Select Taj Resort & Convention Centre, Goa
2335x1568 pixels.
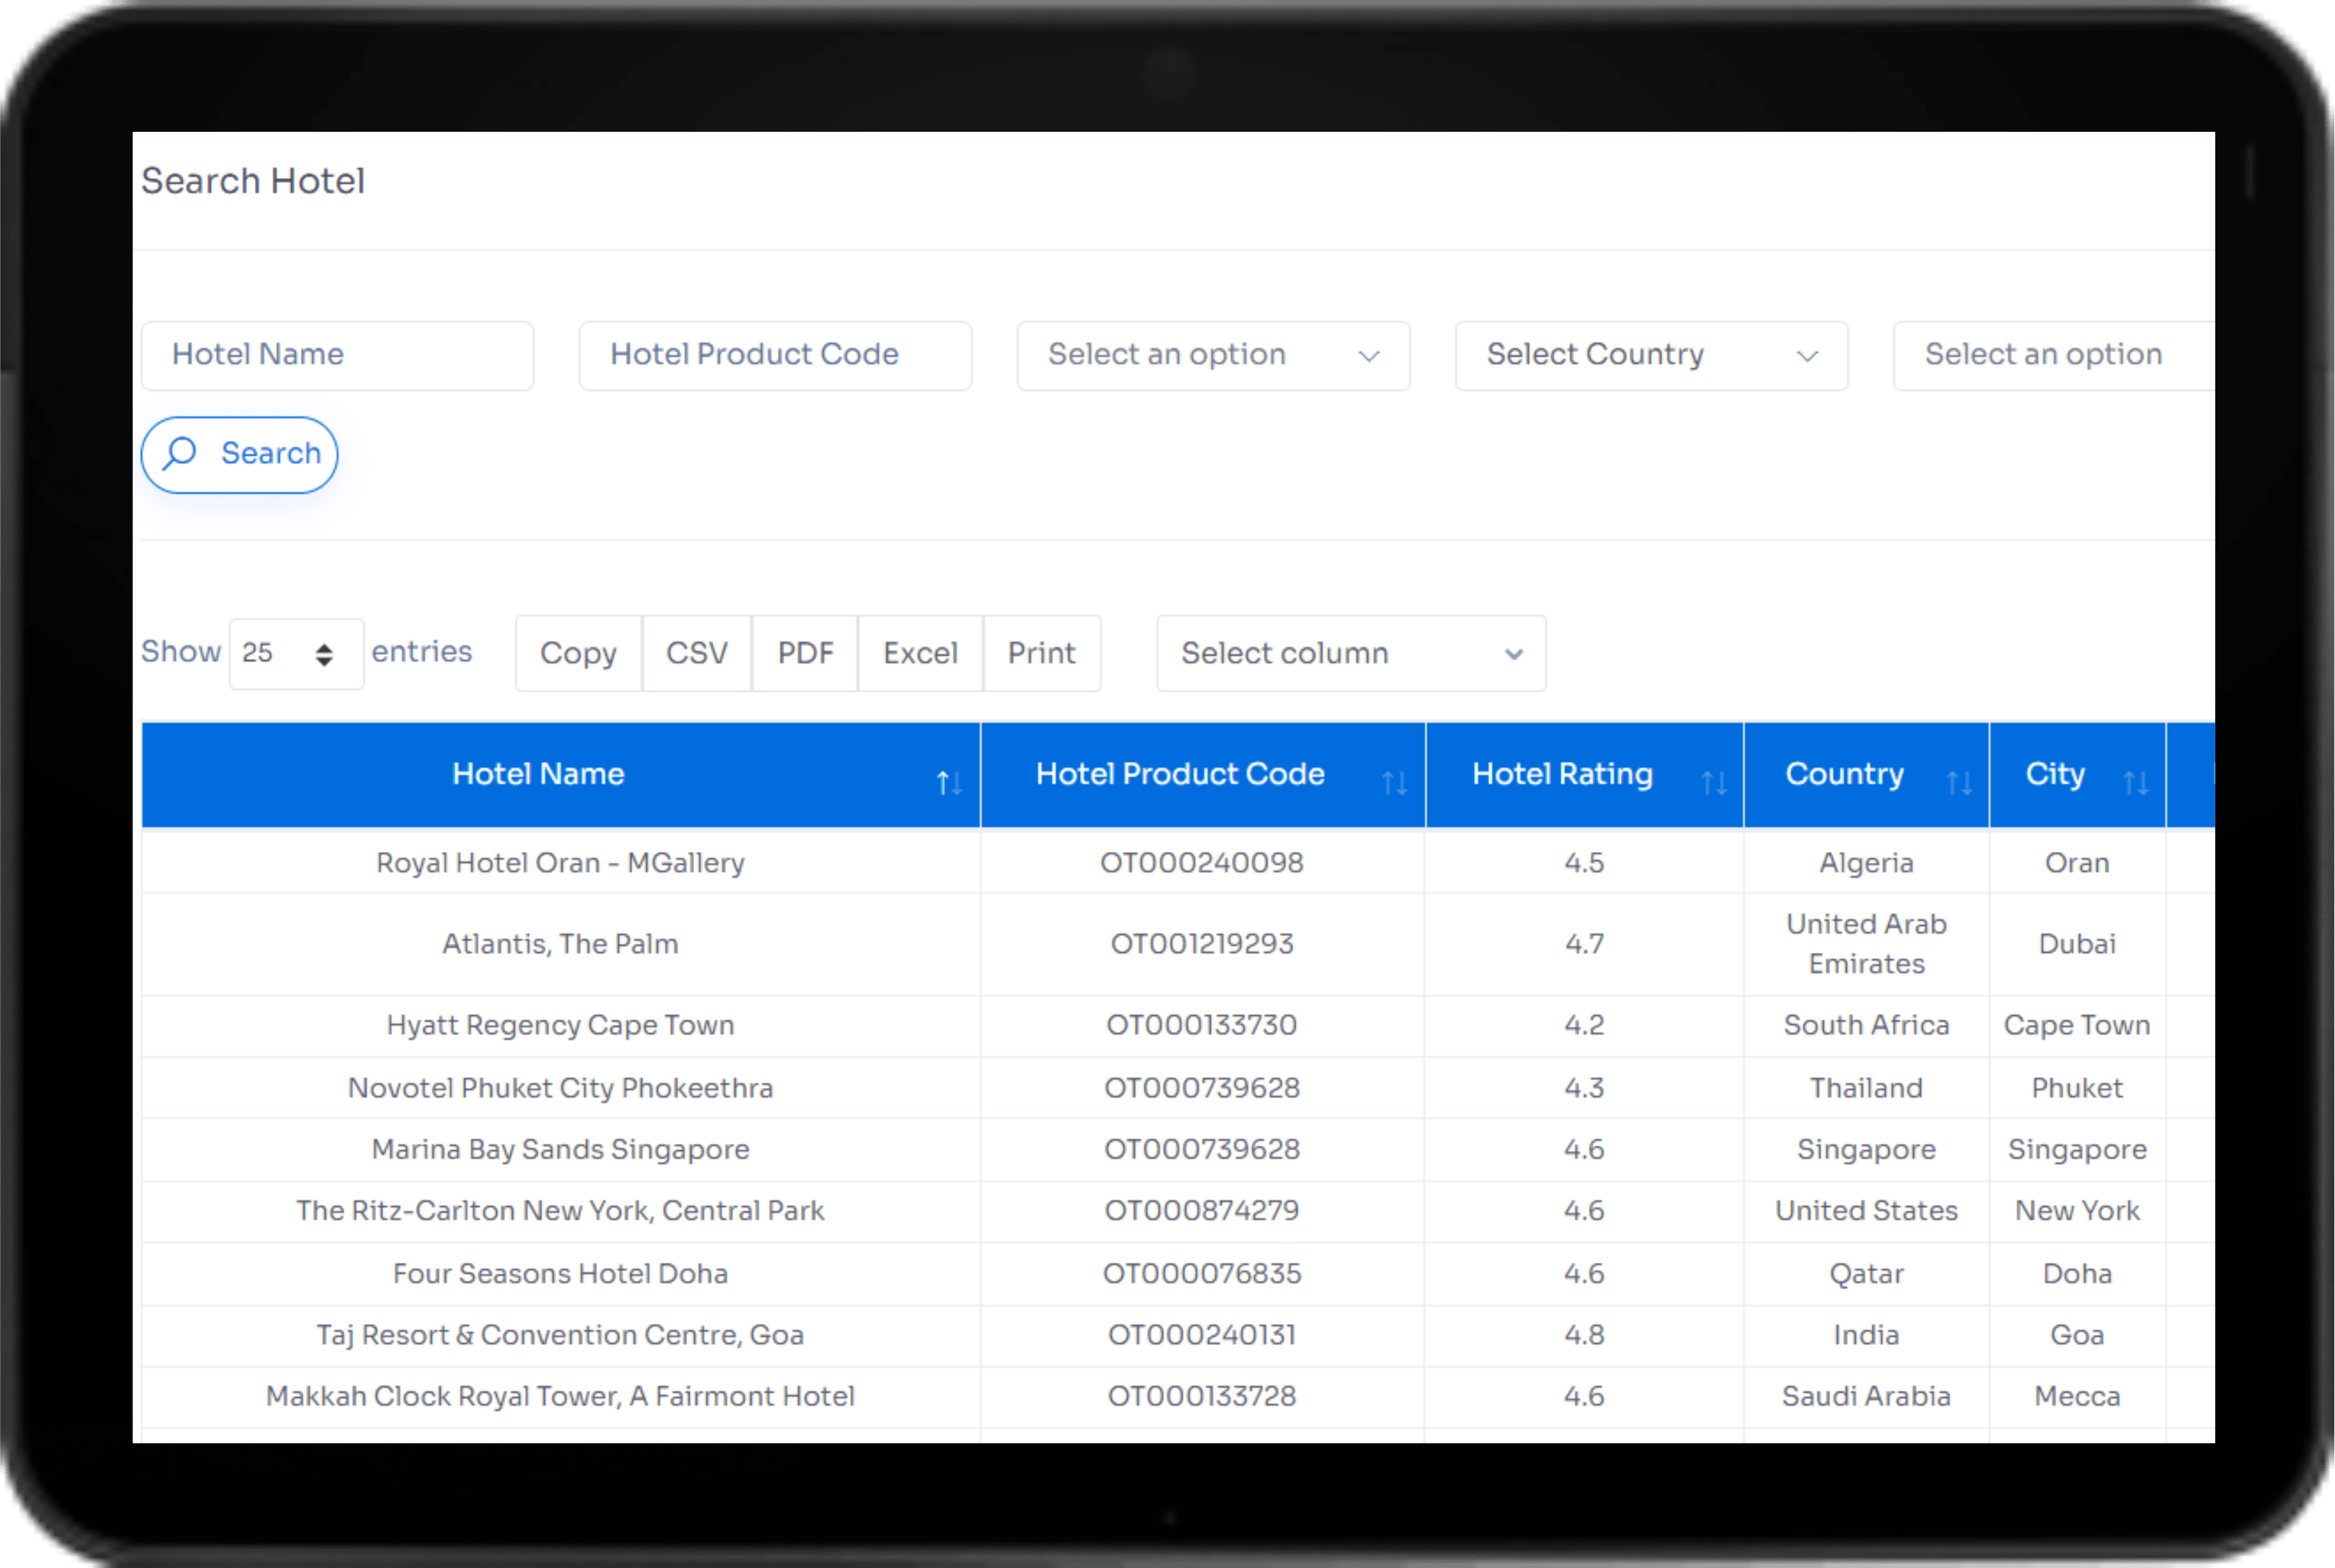pos(560,1335)
